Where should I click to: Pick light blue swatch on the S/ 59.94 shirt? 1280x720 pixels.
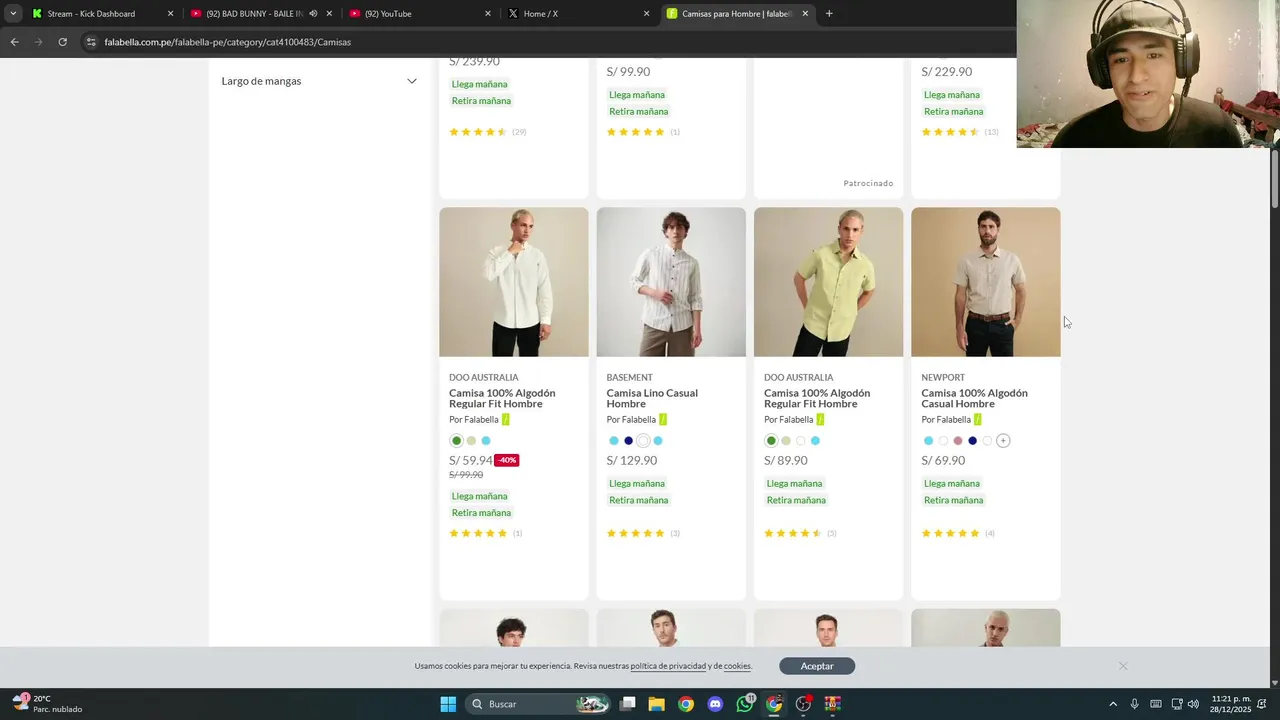pos(486,441)
